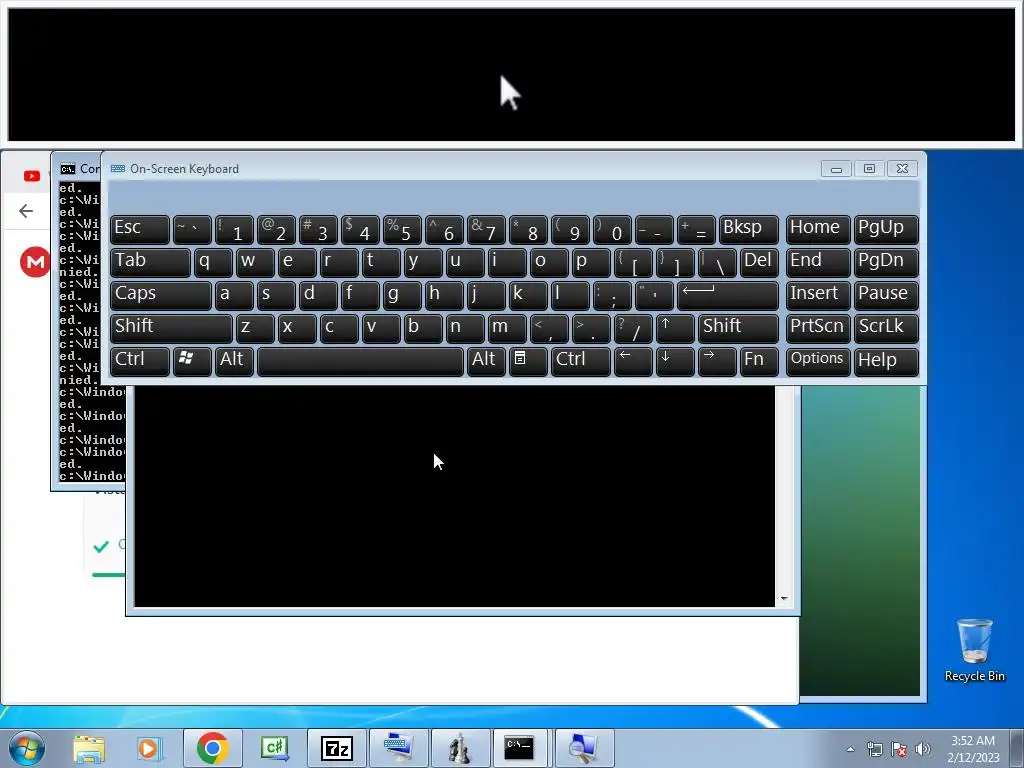Toggle the left Shift key

click(171, 328)
